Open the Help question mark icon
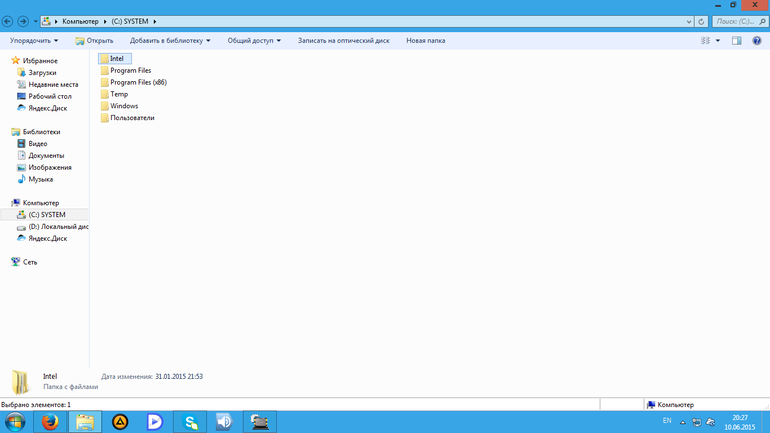 [757, 41]
